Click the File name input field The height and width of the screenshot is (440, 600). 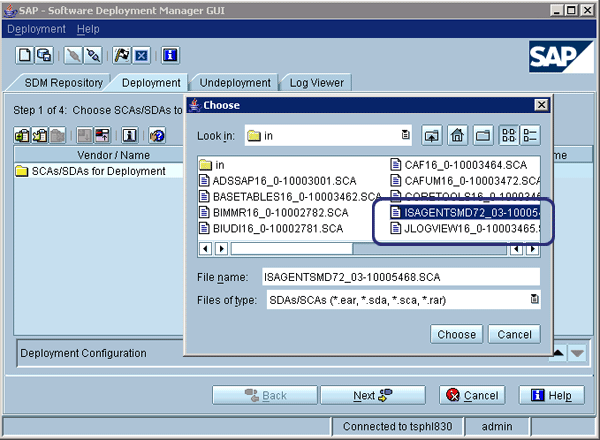(398, 276)
